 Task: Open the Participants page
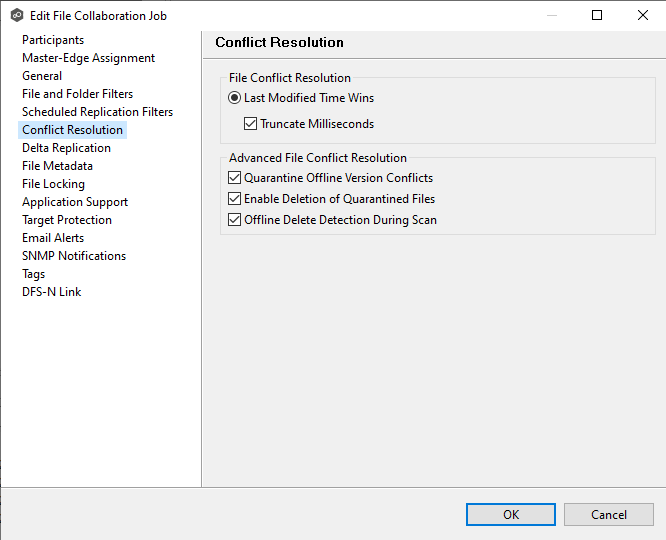(x=53, y=40)
